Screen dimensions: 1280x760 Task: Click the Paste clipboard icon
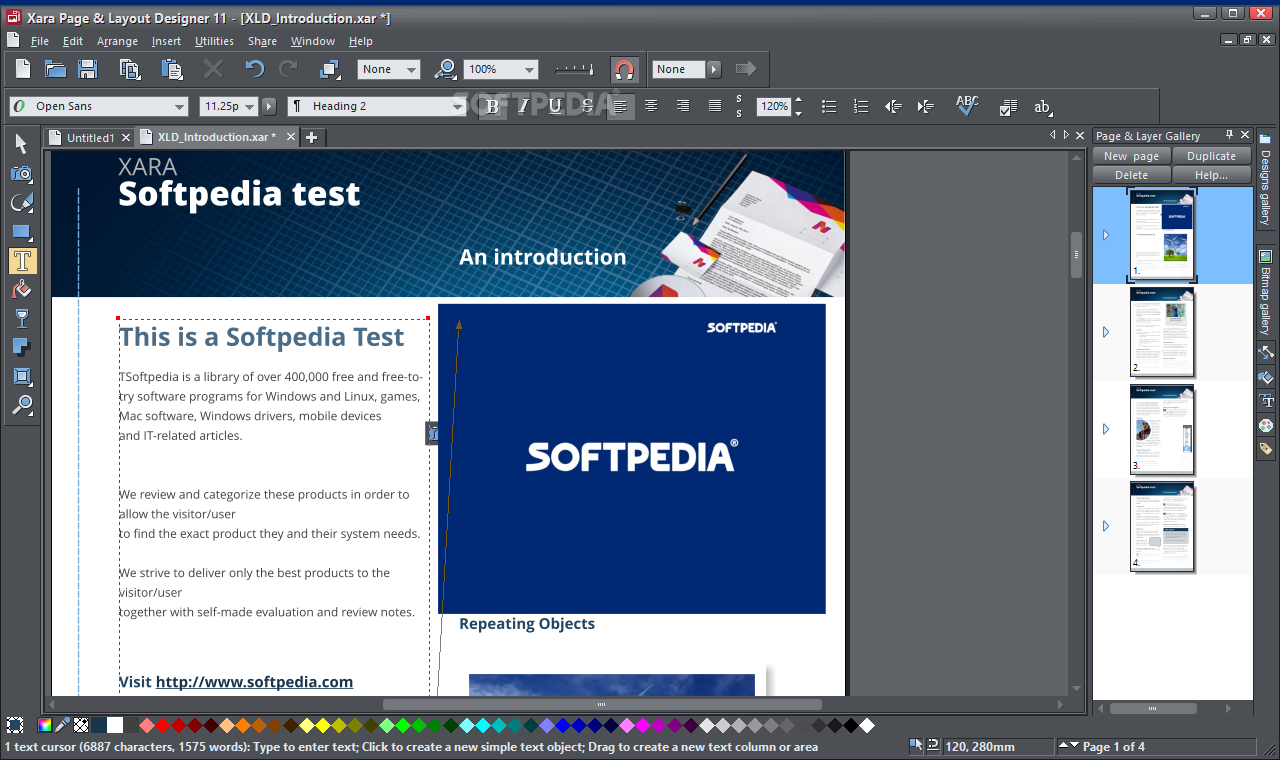(172, 69)
